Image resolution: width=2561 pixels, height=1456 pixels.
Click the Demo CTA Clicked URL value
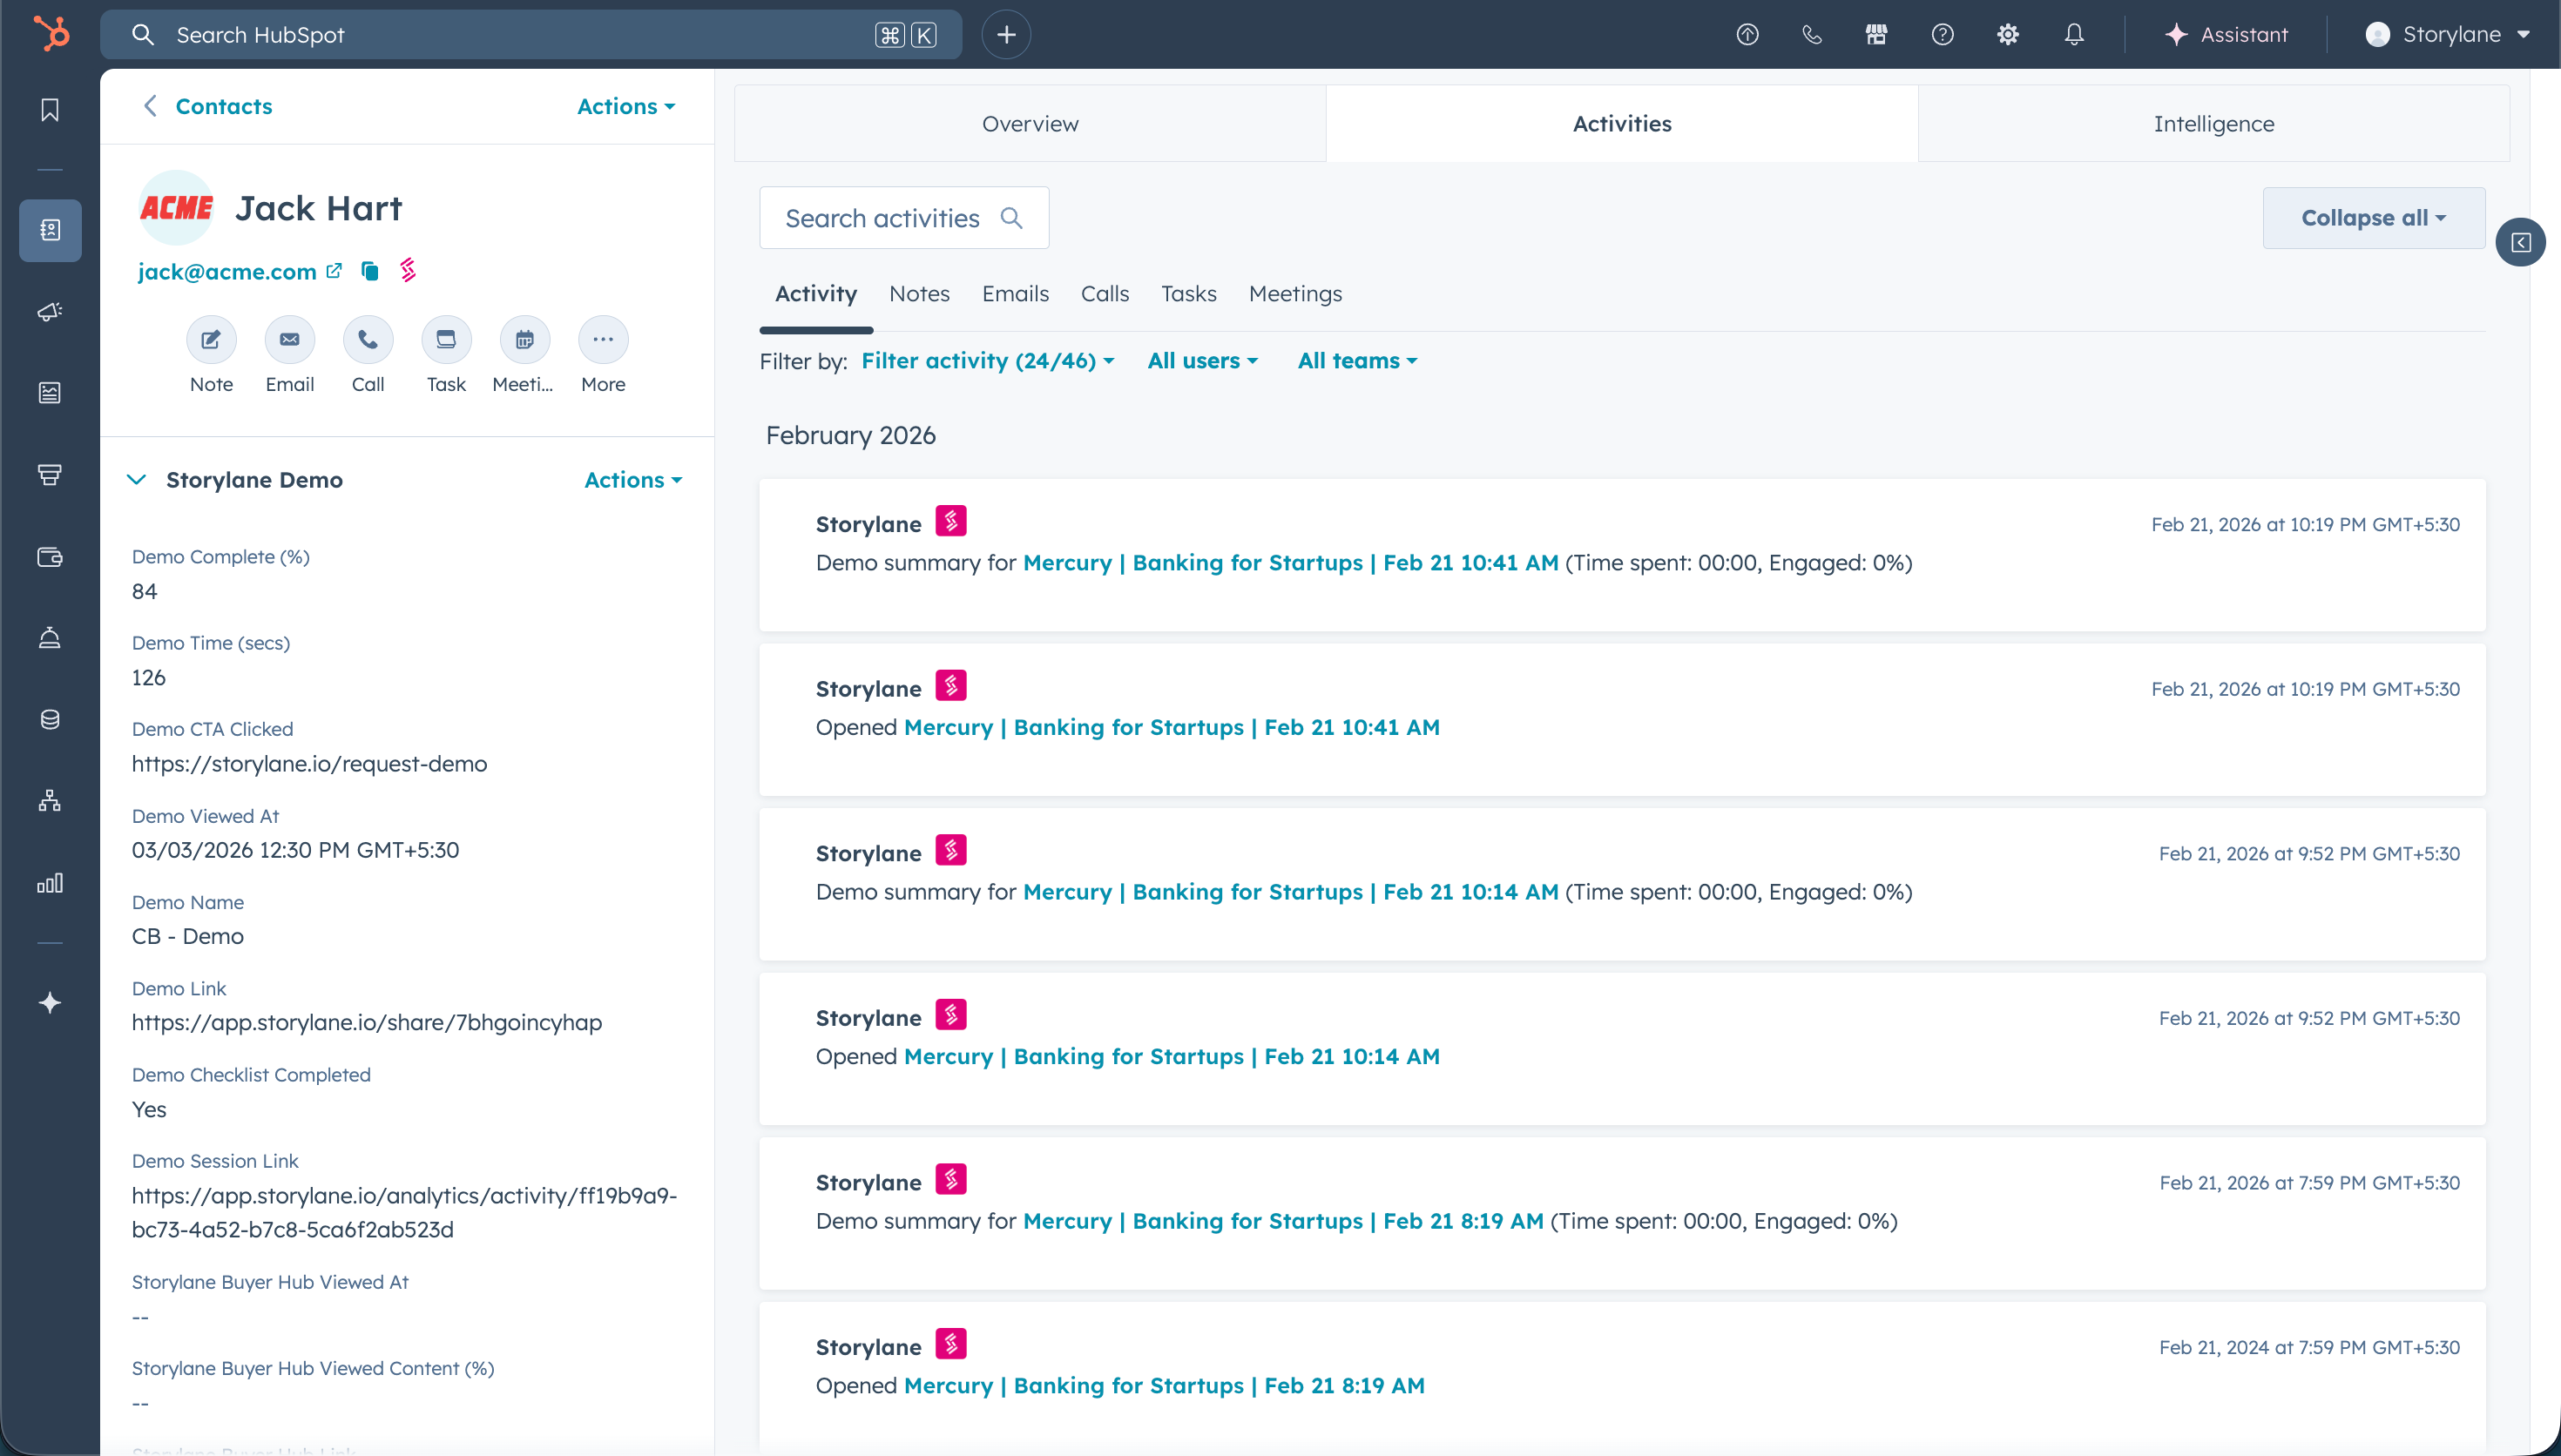309,764
